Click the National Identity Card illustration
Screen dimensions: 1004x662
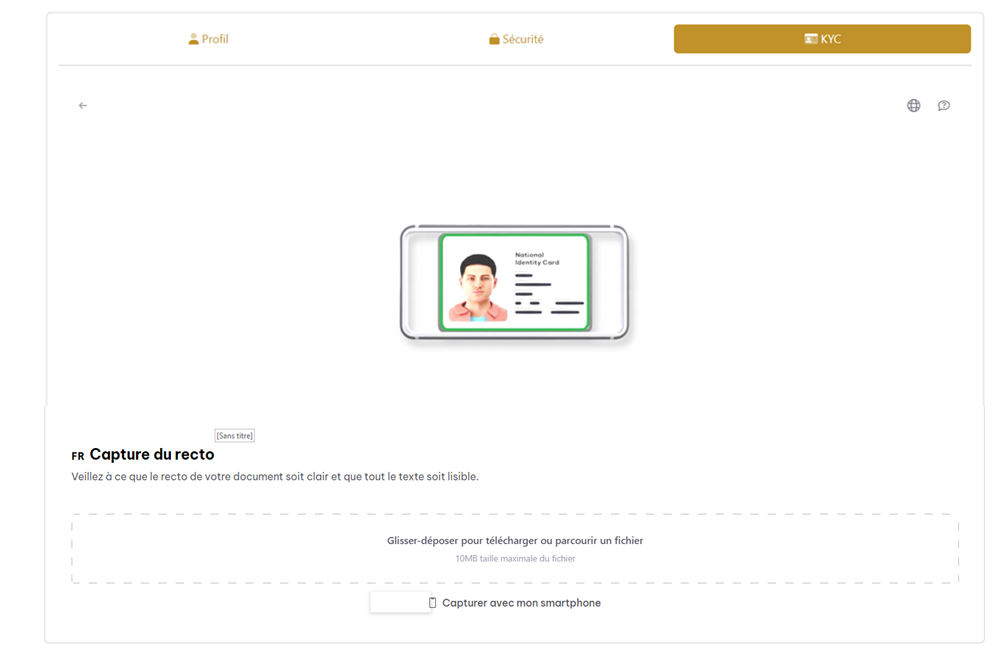(514, 282)
